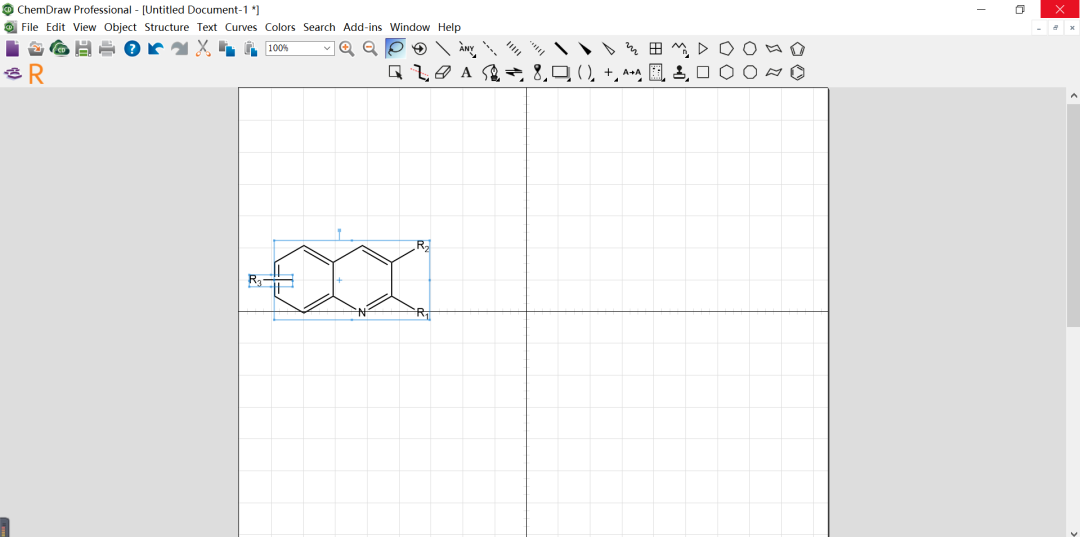The height and width of the screenshot is (537, 1080).
Task: Open the Add-ins menu
Action: tap(363, 28)
